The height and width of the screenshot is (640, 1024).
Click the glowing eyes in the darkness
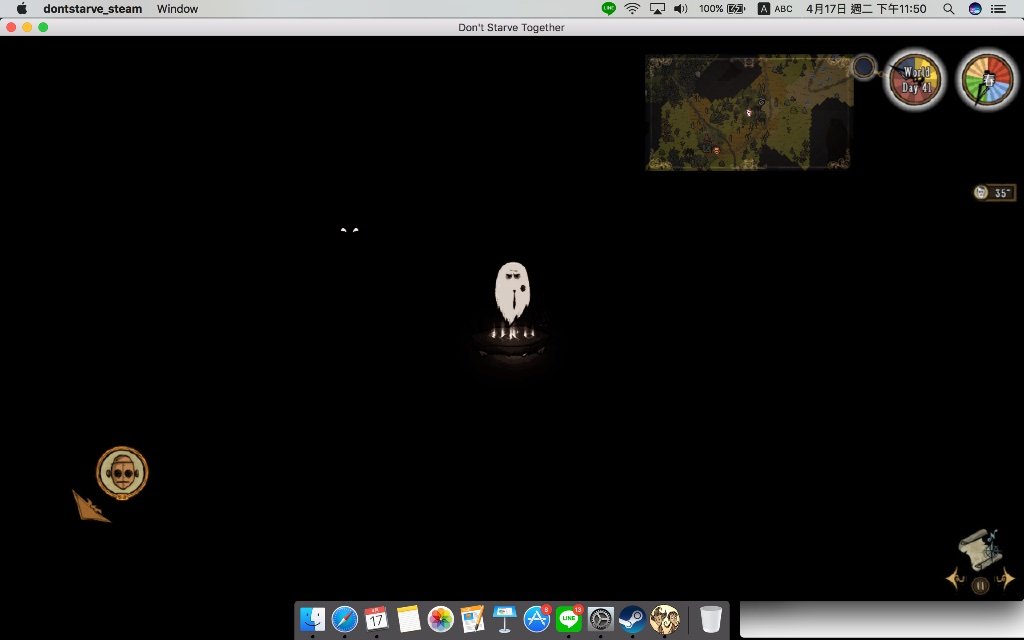(349, 230)
